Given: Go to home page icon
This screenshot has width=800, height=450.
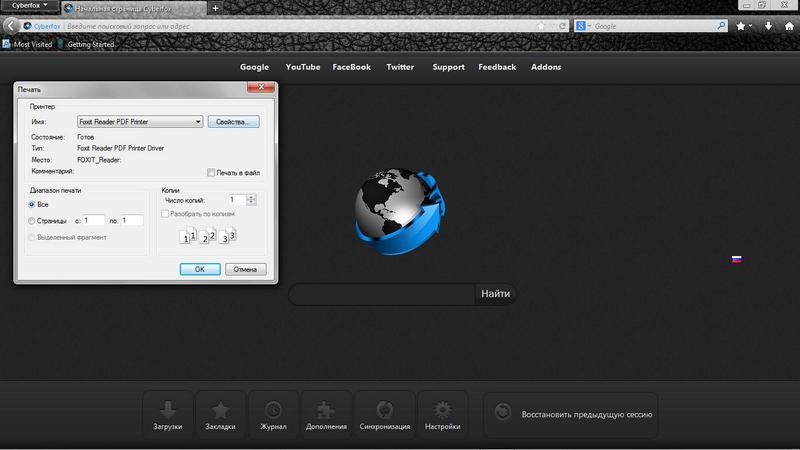Looking at the screenshot, I should click(789, 26).
